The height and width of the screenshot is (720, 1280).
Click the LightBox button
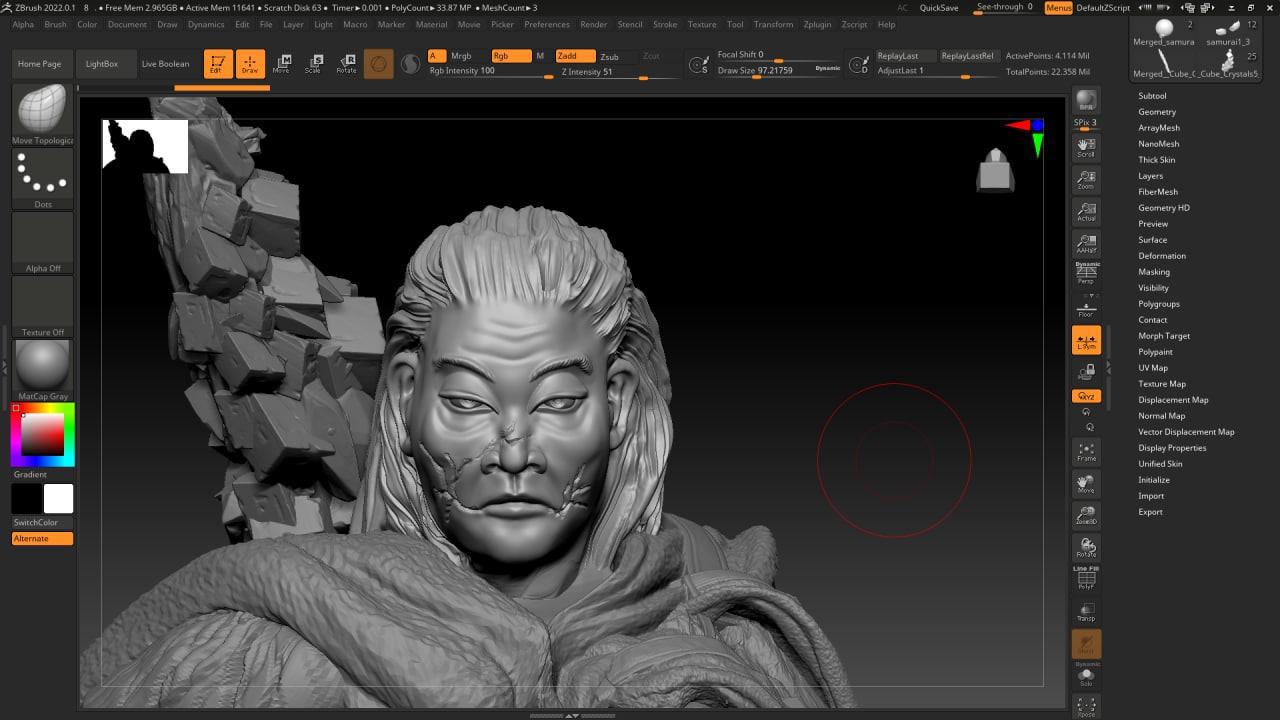coord(102,64)
